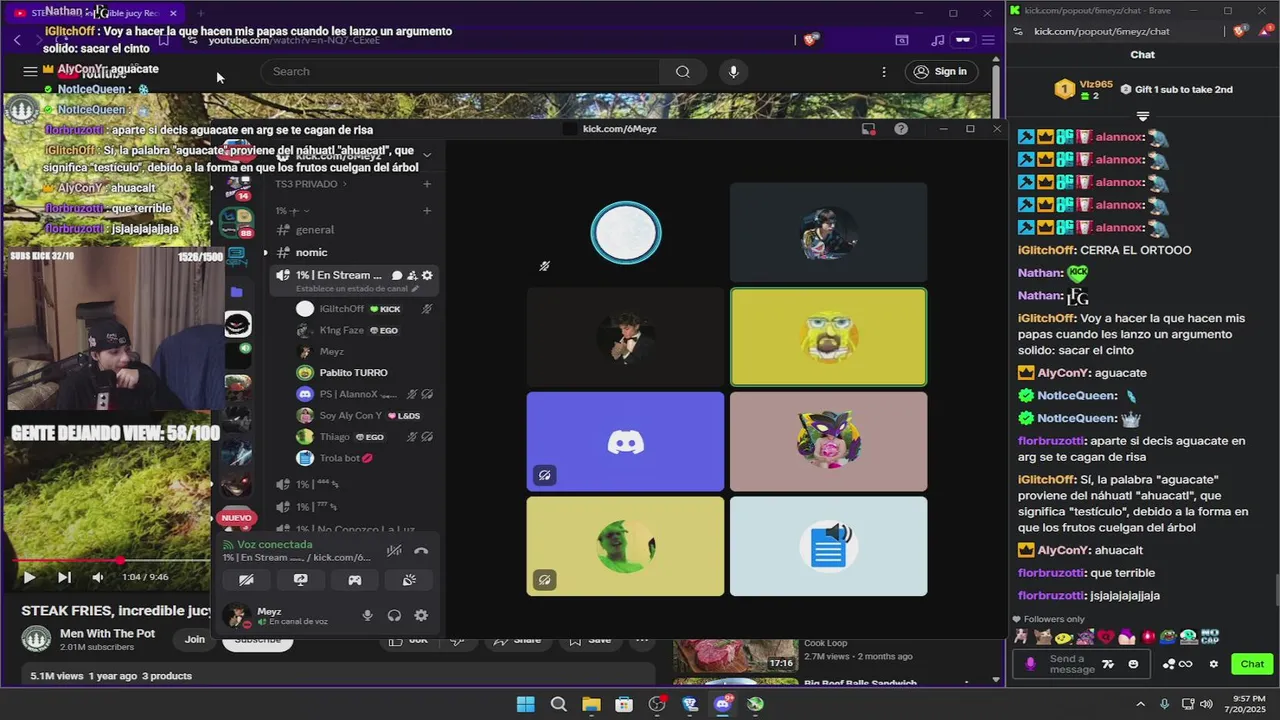This screenshot has height=720, width=1280.
Task: Invite people to En Stream voice channel
Action: (x=412, y=275)
